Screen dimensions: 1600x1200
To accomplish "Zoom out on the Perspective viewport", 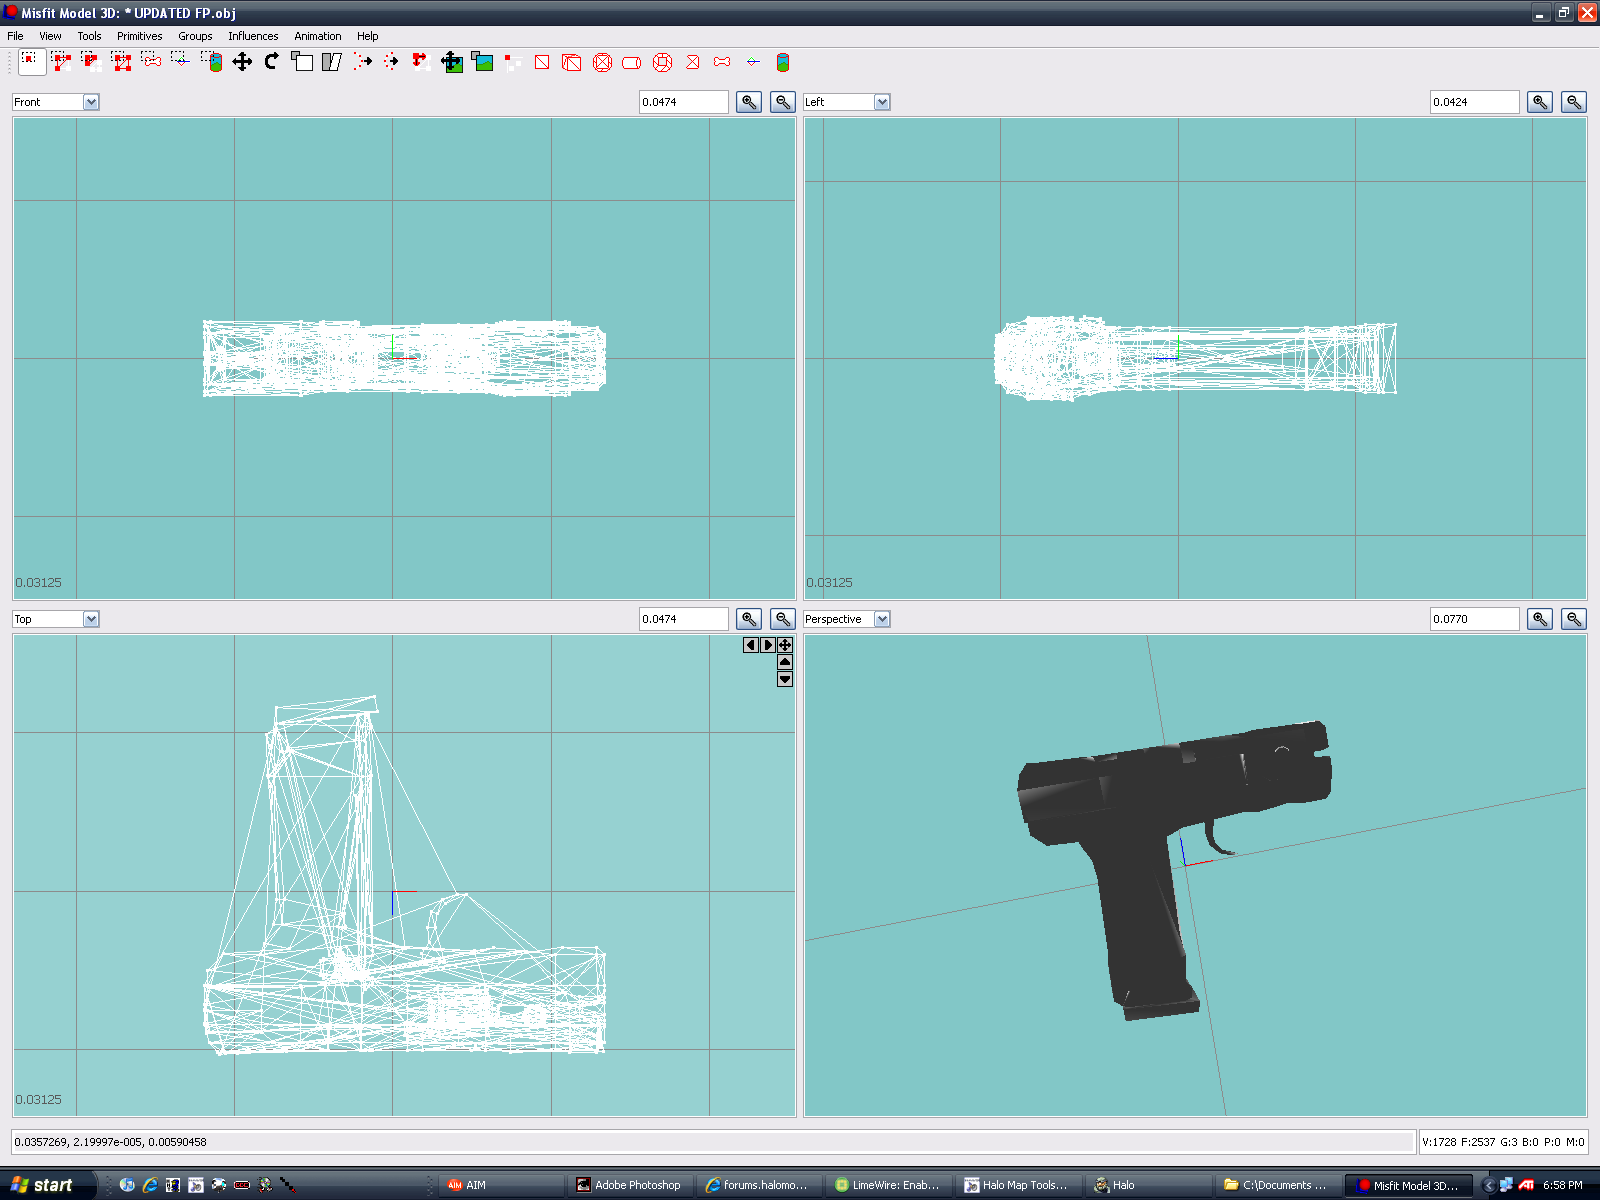I will pyautogui.click(x=1574, y=619).
